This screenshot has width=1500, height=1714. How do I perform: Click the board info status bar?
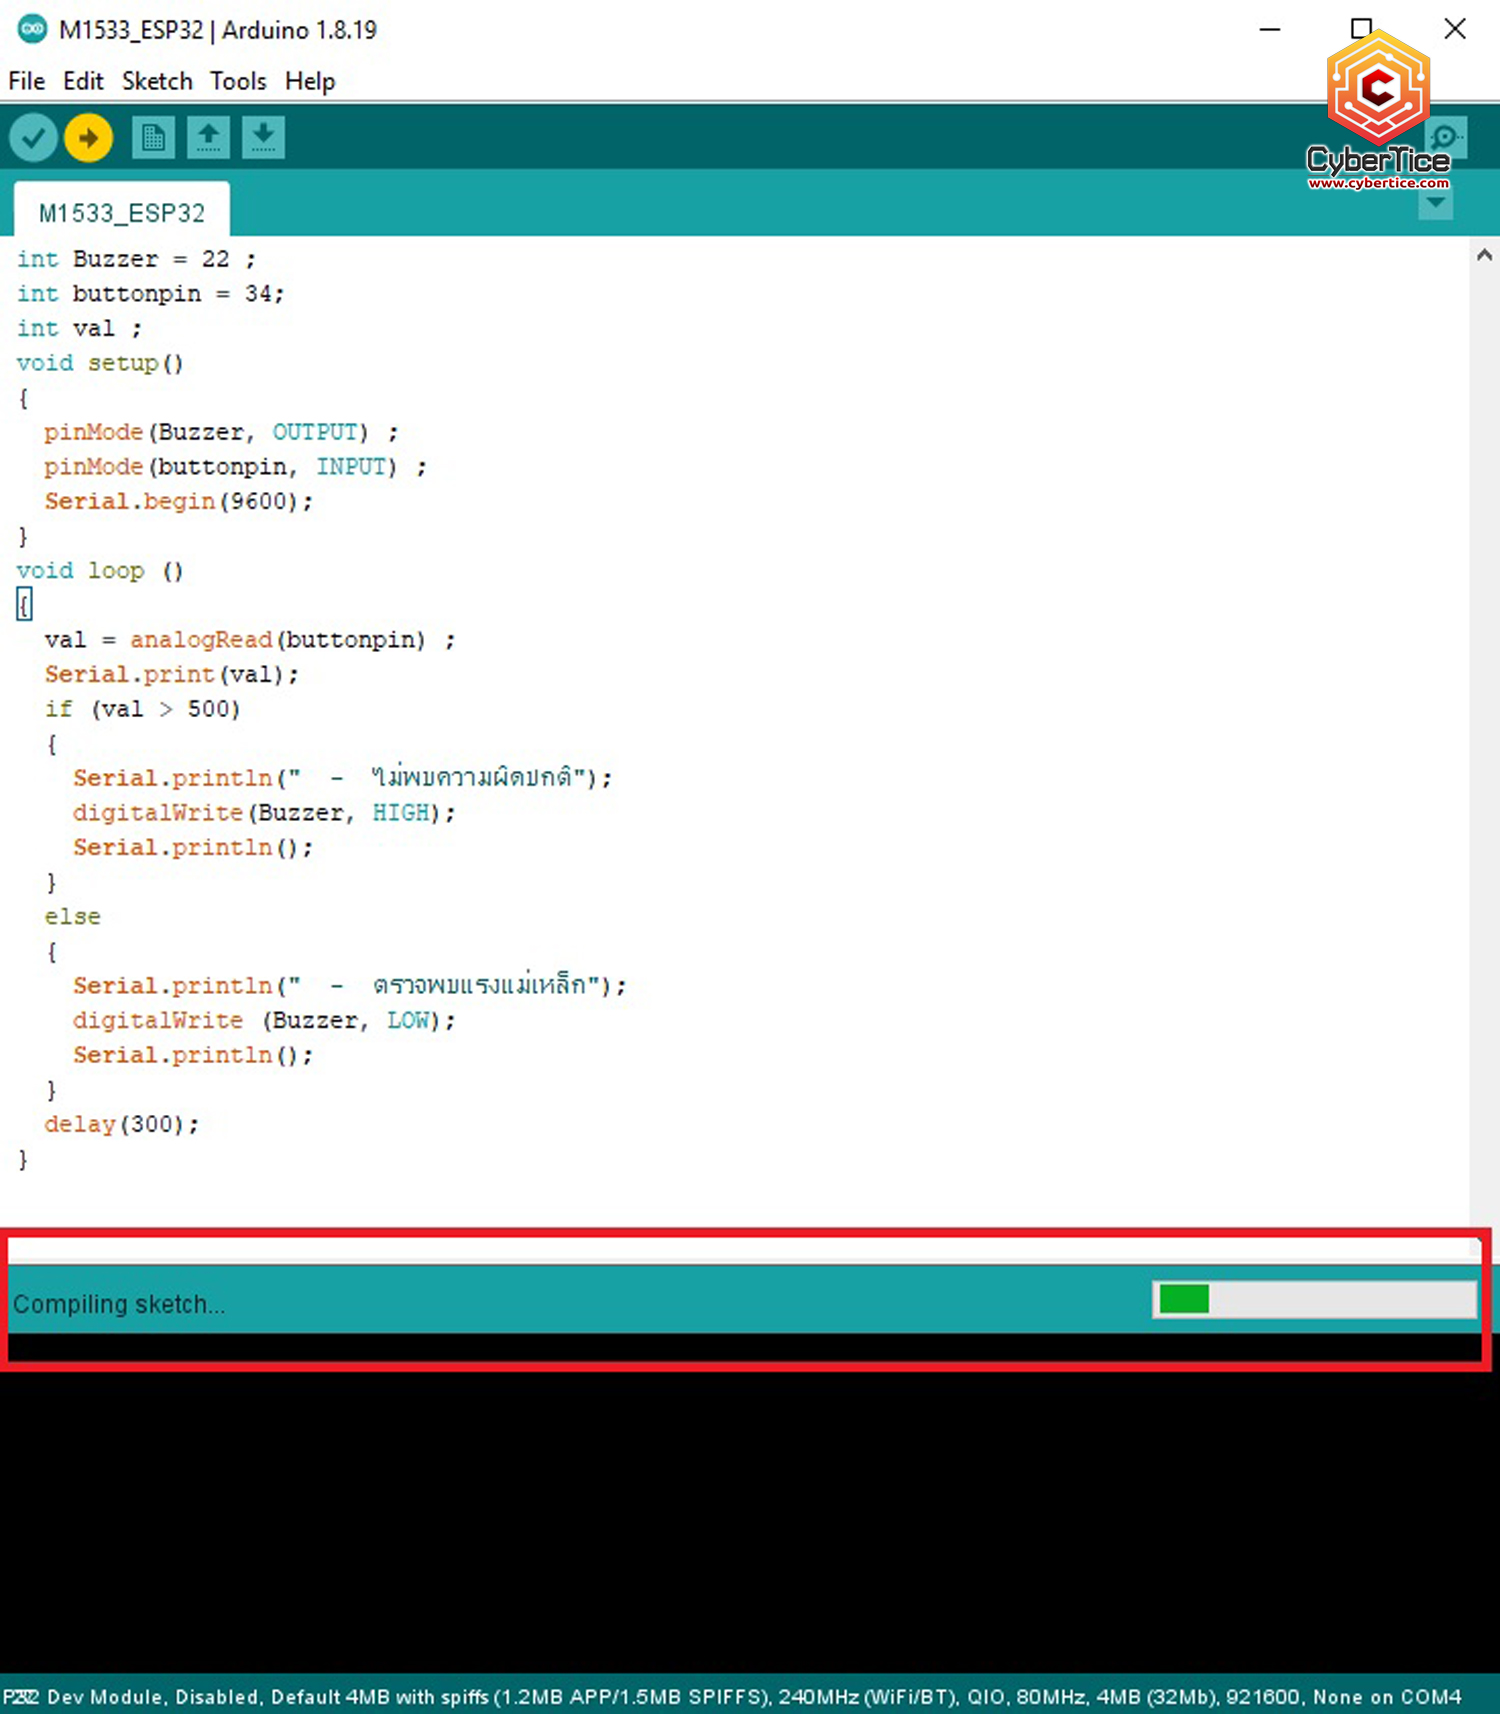[x=732, y=1696]
